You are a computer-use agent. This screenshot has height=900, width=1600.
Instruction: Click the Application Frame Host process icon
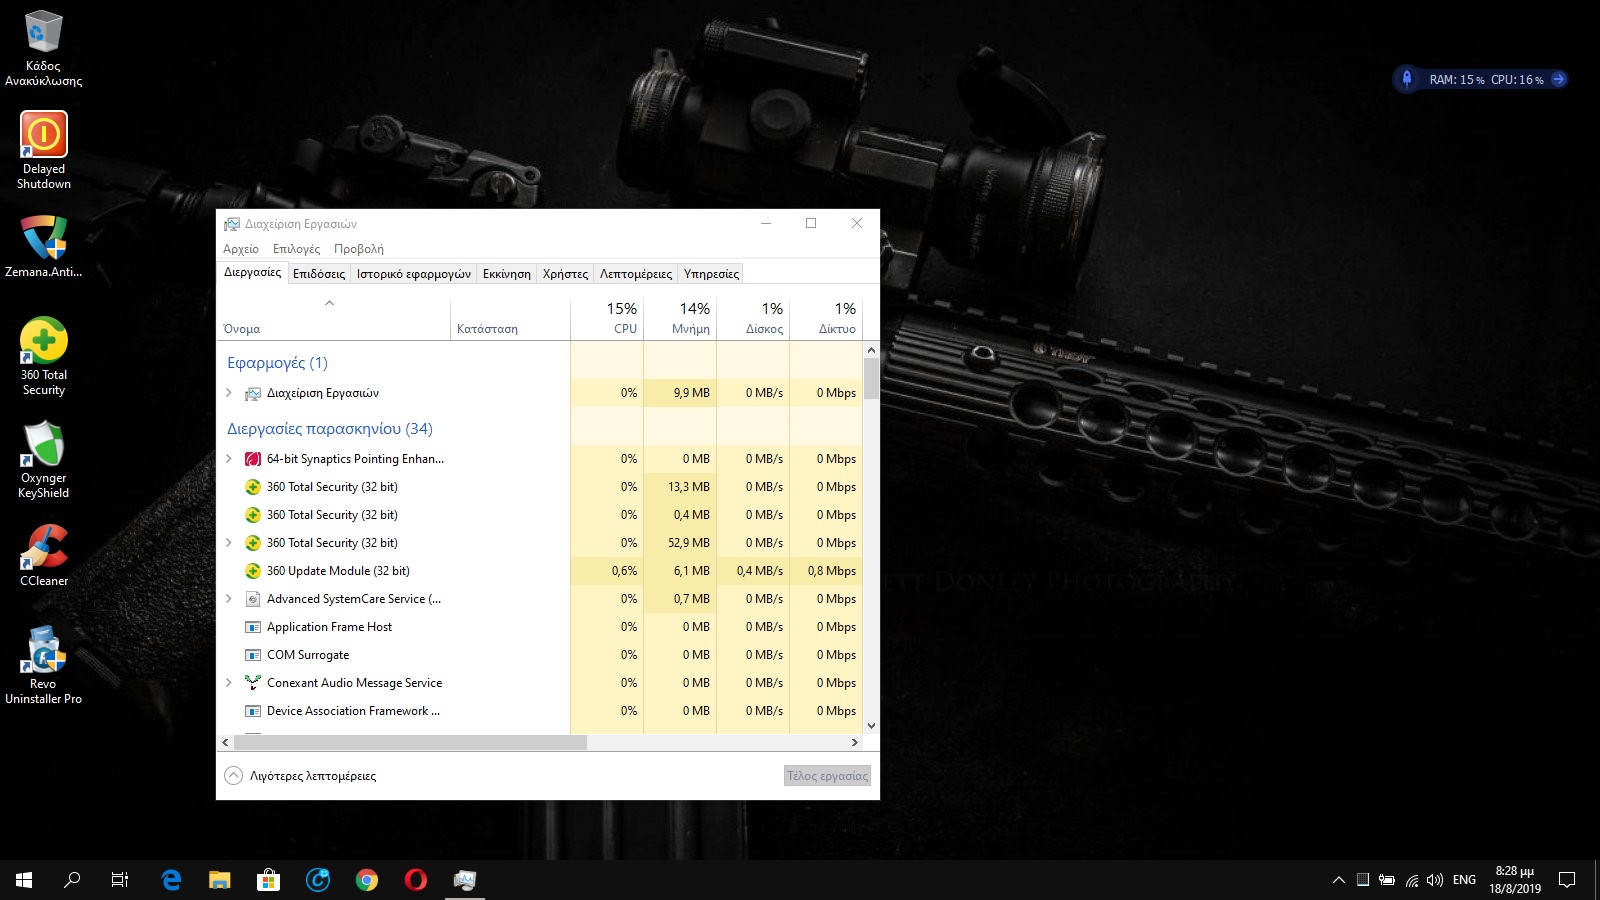pyautogui.click(x=253, y=627)
